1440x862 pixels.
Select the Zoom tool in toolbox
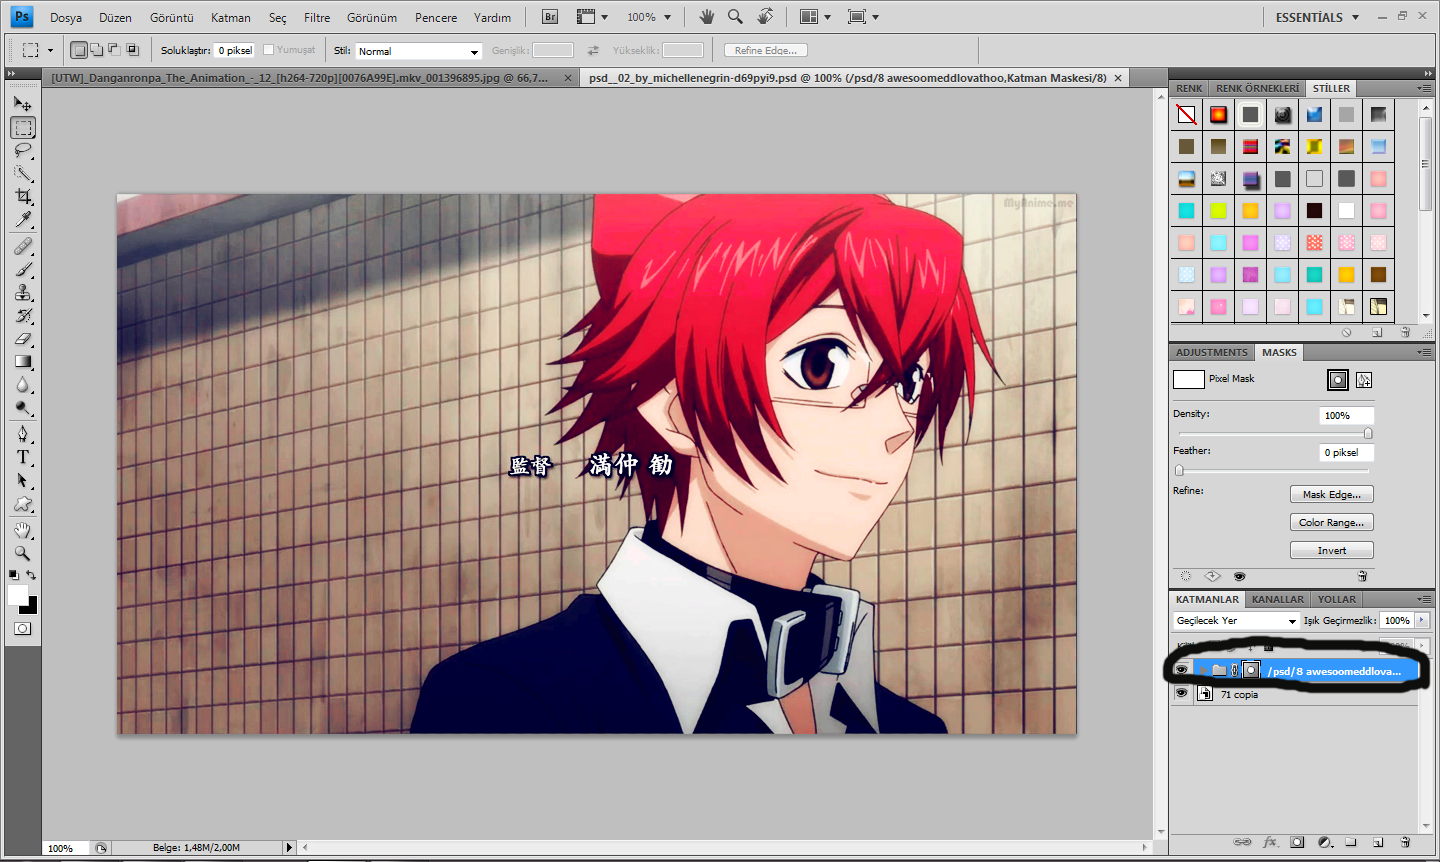pyautogui.click(x=23, y=553)
